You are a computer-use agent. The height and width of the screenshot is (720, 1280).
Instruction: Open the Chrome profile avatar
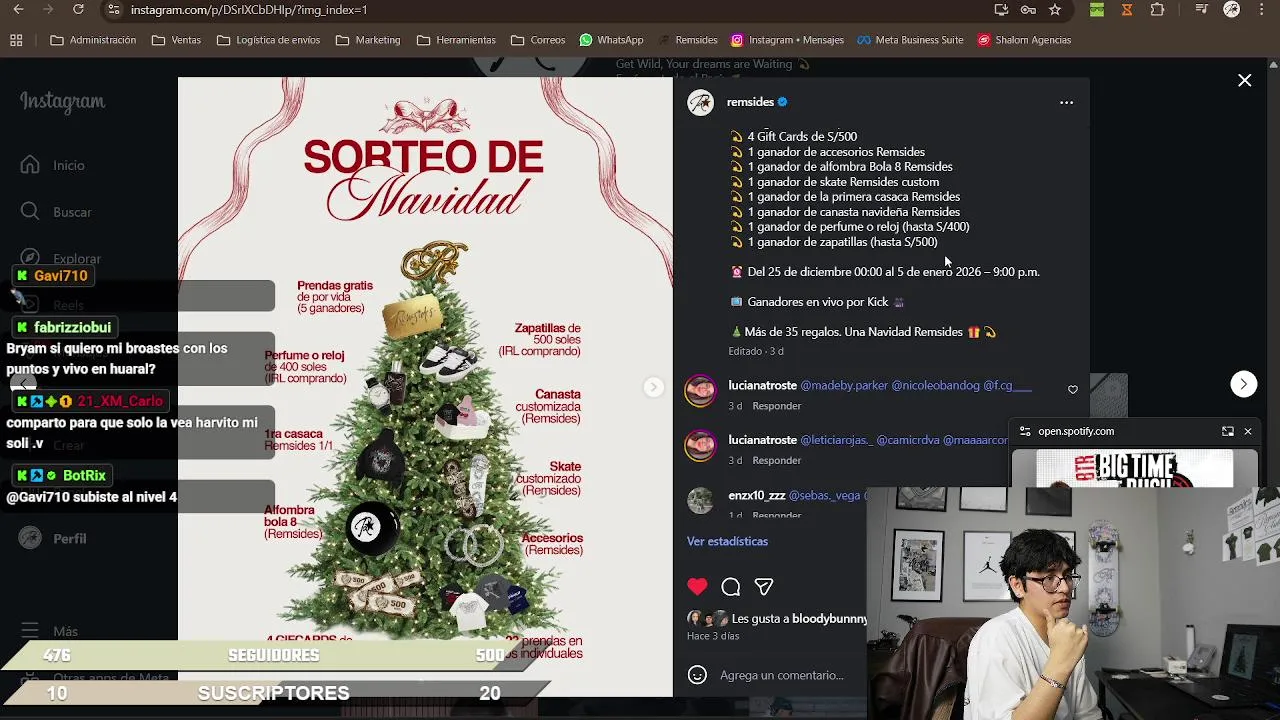tap(1231, 10)
